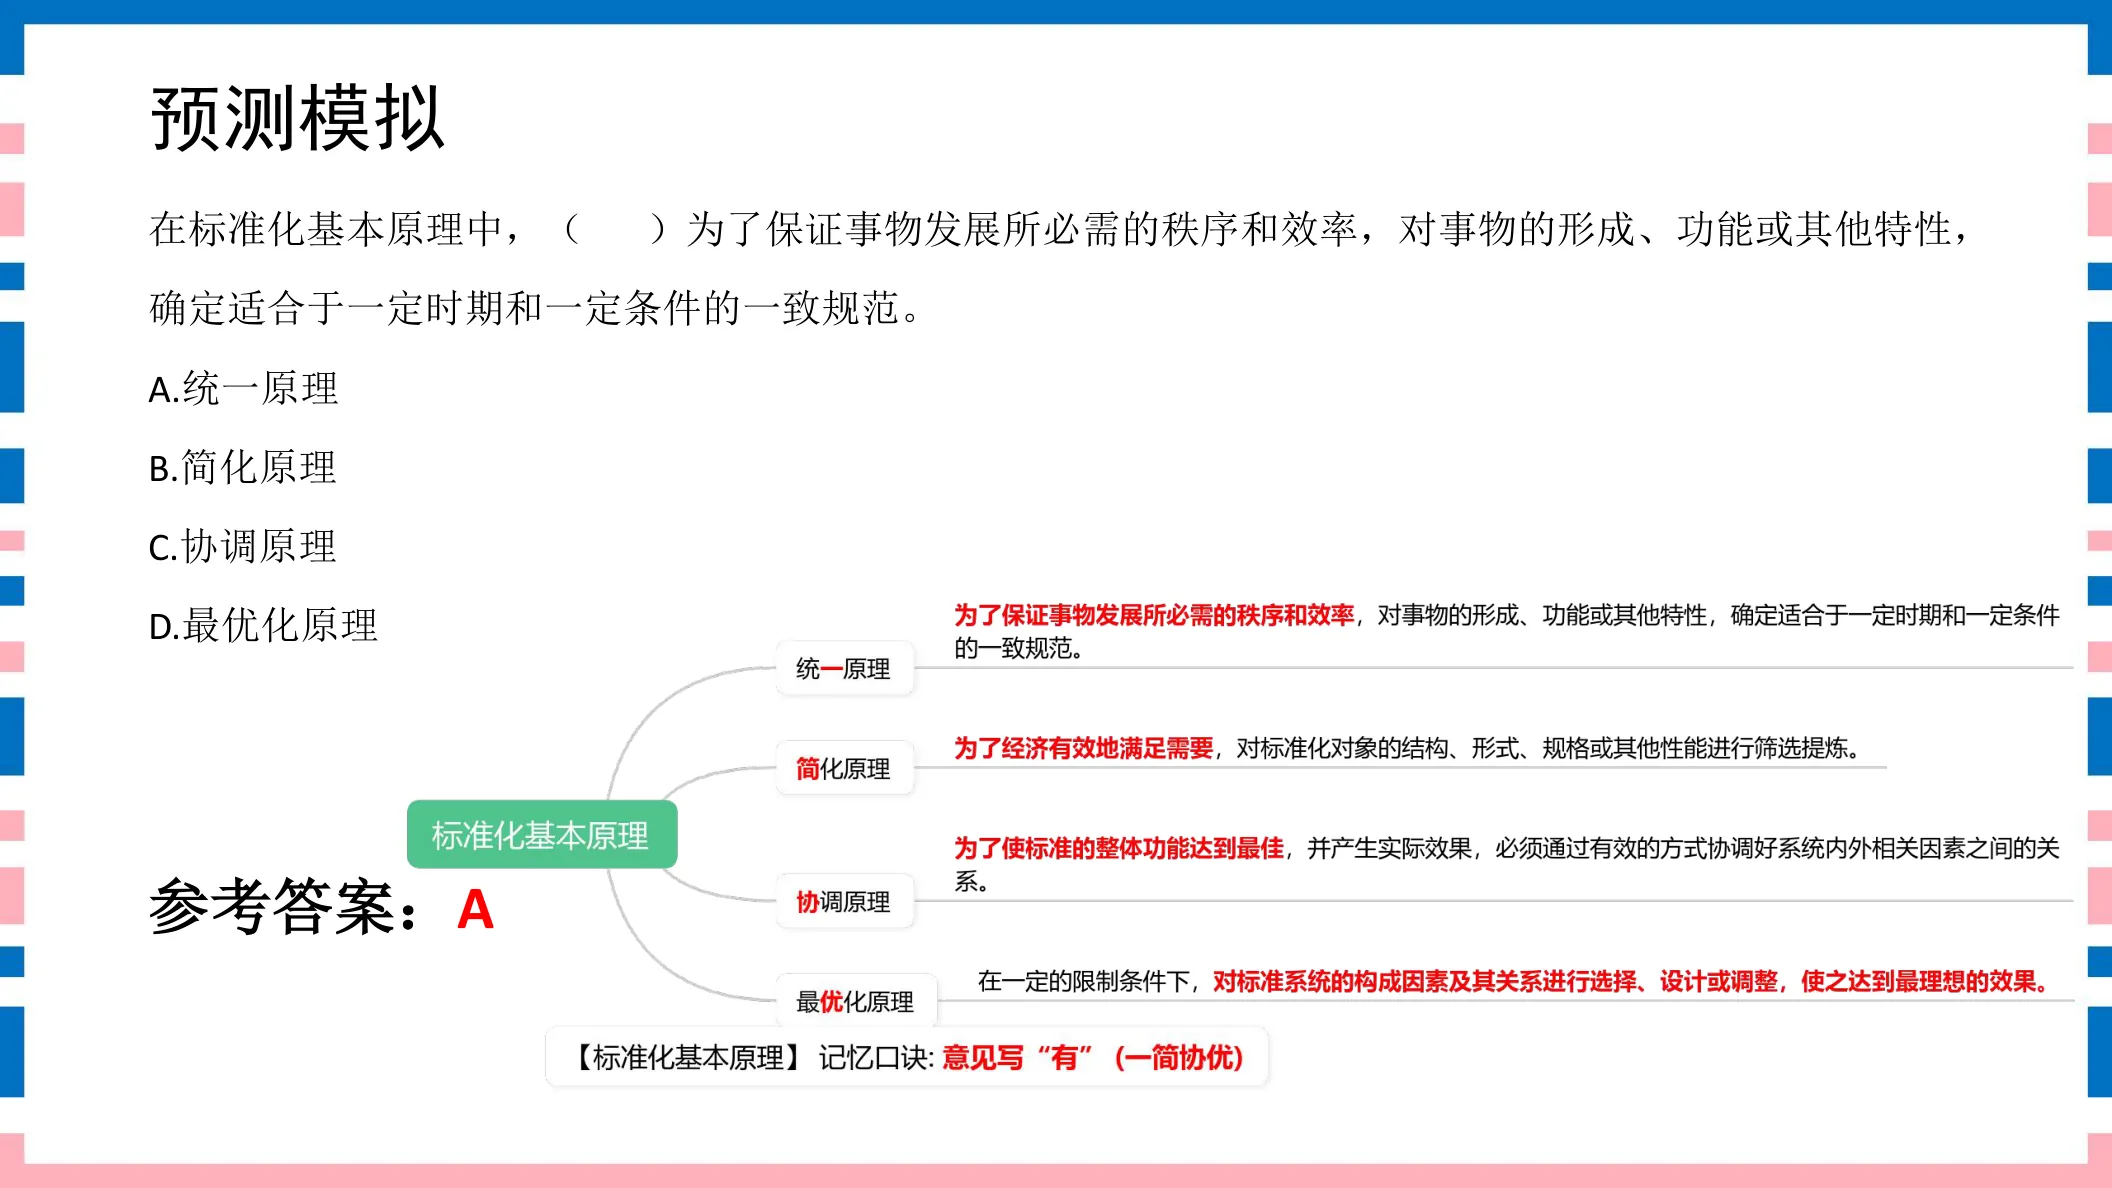Click red text 为了使标准的整体功能达到最佳
This screenshot has width=2112, height=1188.
(x=1119, y=848)
